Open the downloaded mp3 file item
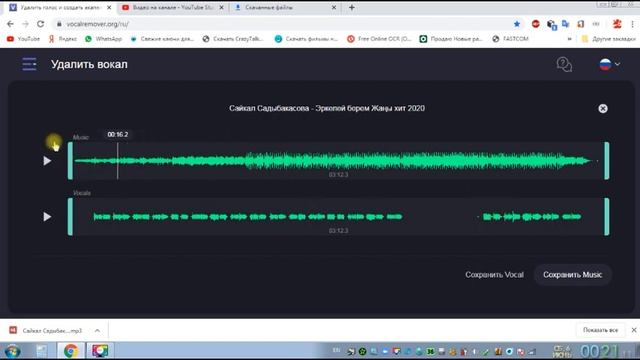Image resolution: width=640 pixels, height=360 pixels. pos(46,330)
